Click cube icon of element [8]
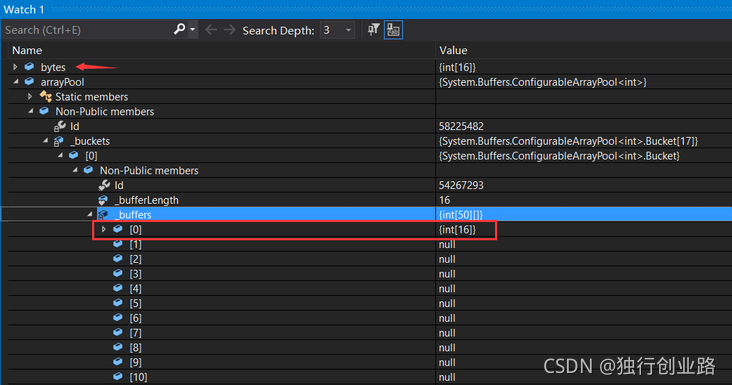The width and height of the screenshot is (732, 385). (x=118, y=347)
